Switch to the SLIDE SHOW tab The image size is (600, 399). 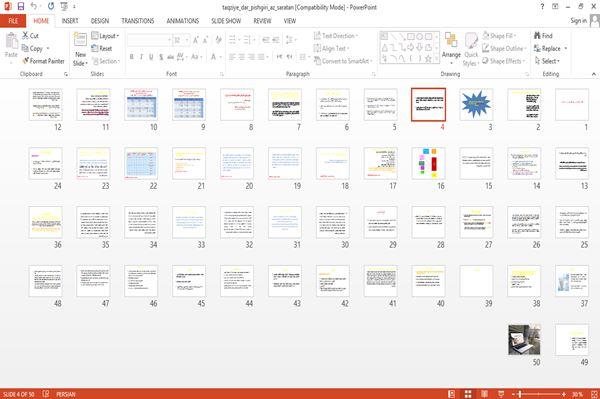[226, 21]
